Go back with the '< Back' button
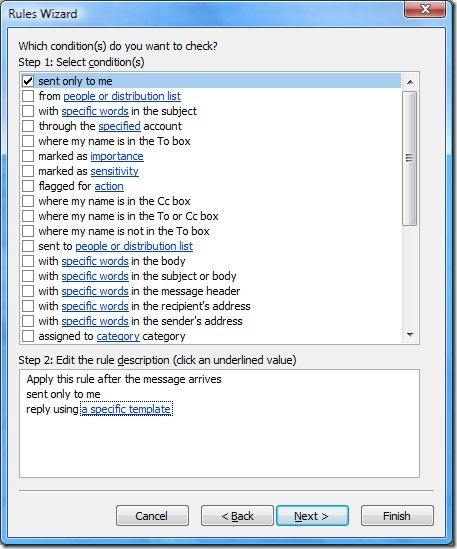The width and height of the screenshot is (457, 549). pyautogui.click(x=237, y=516)
